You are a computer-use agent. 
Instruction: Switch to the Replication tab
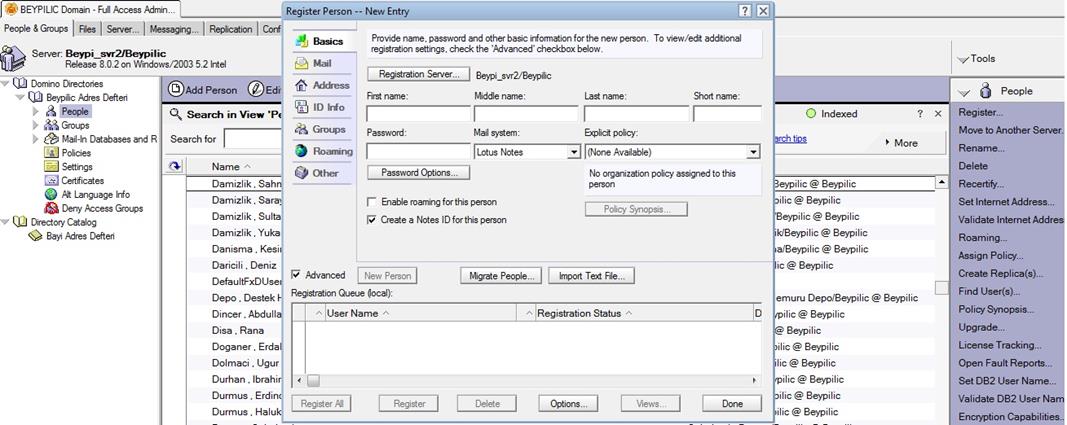click(x=231, y=29)
